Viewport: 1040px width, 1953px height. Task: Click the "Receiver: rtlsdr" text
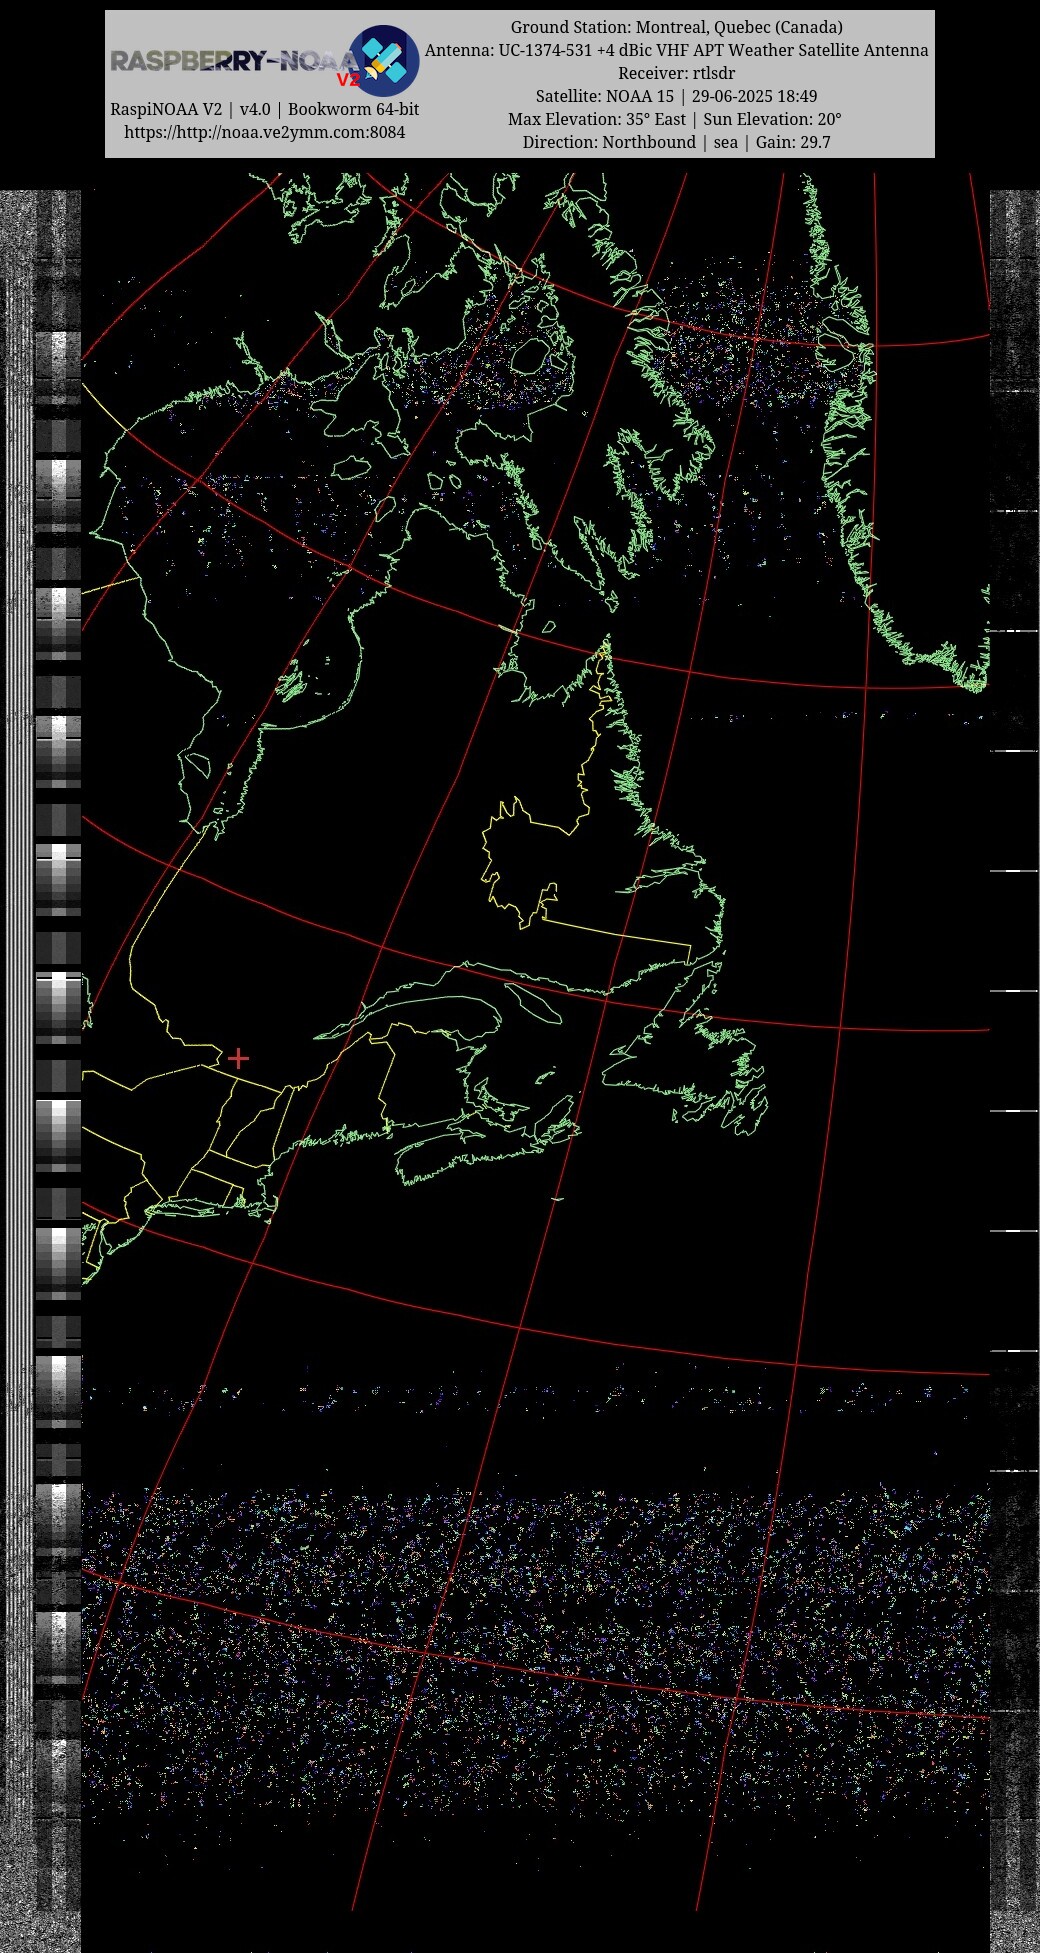676,73
